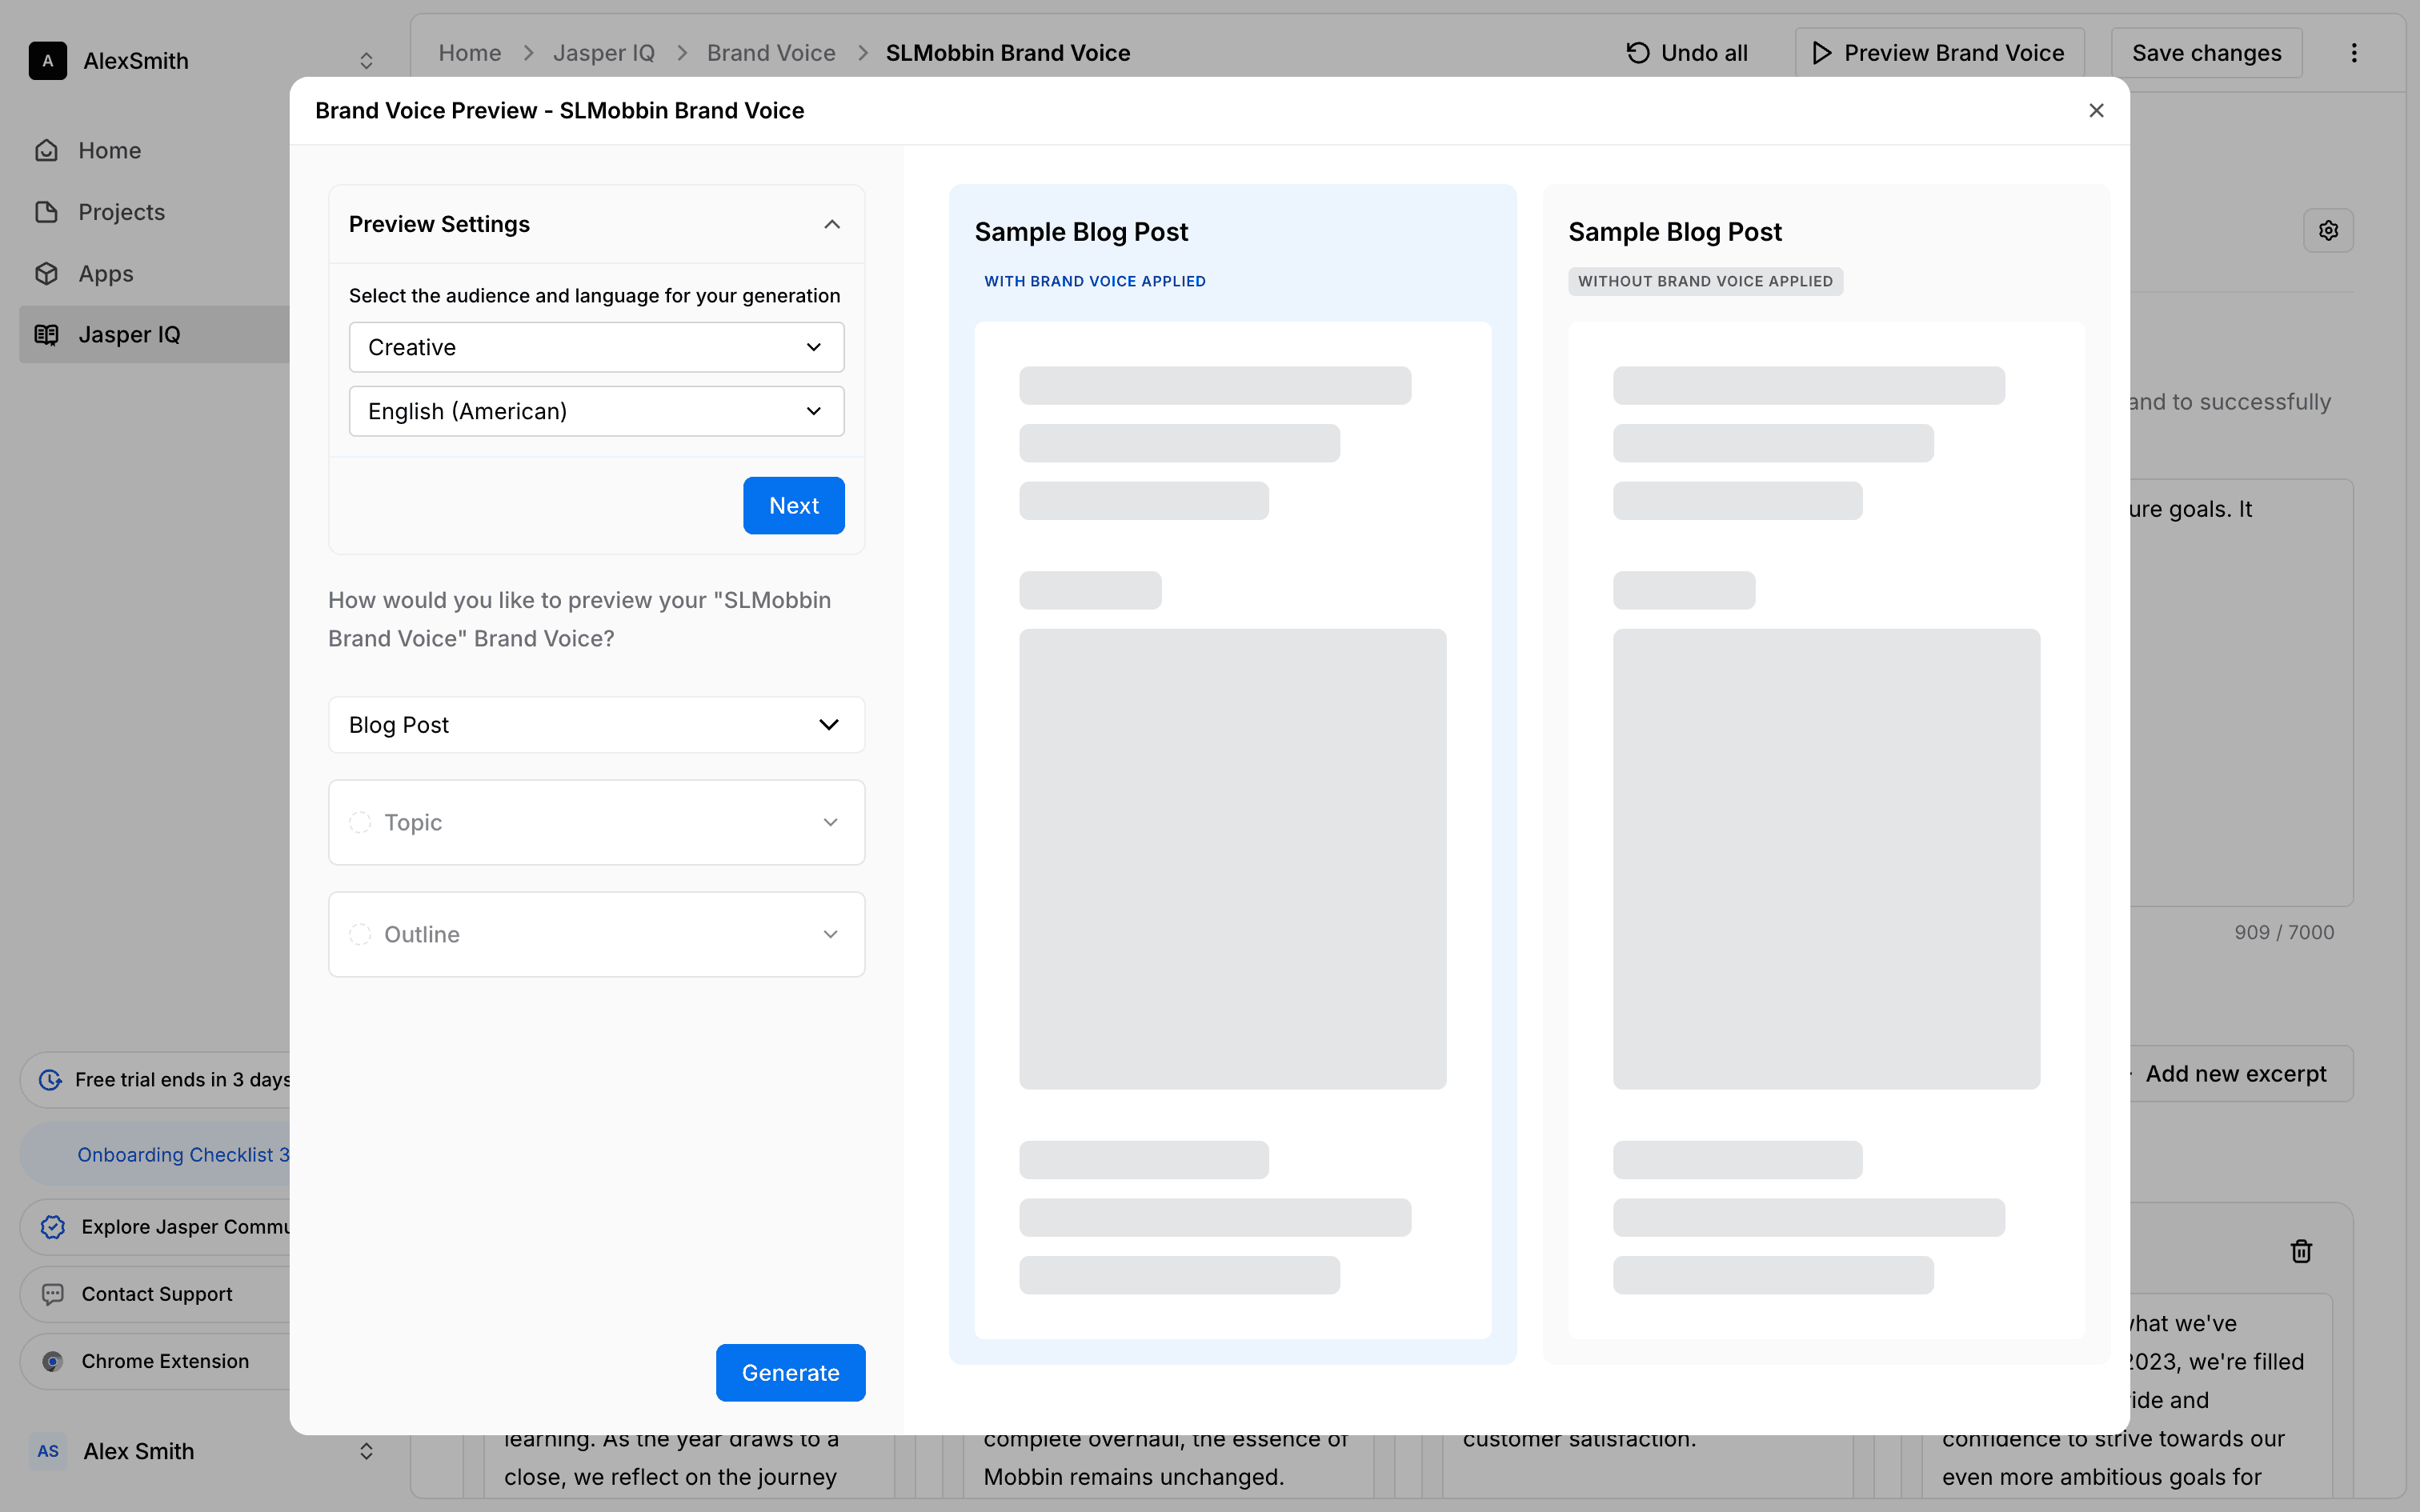Open the three-dot more options menu
The width and height of the screenshot is (2420, 1512).
tap(2354, 53)
